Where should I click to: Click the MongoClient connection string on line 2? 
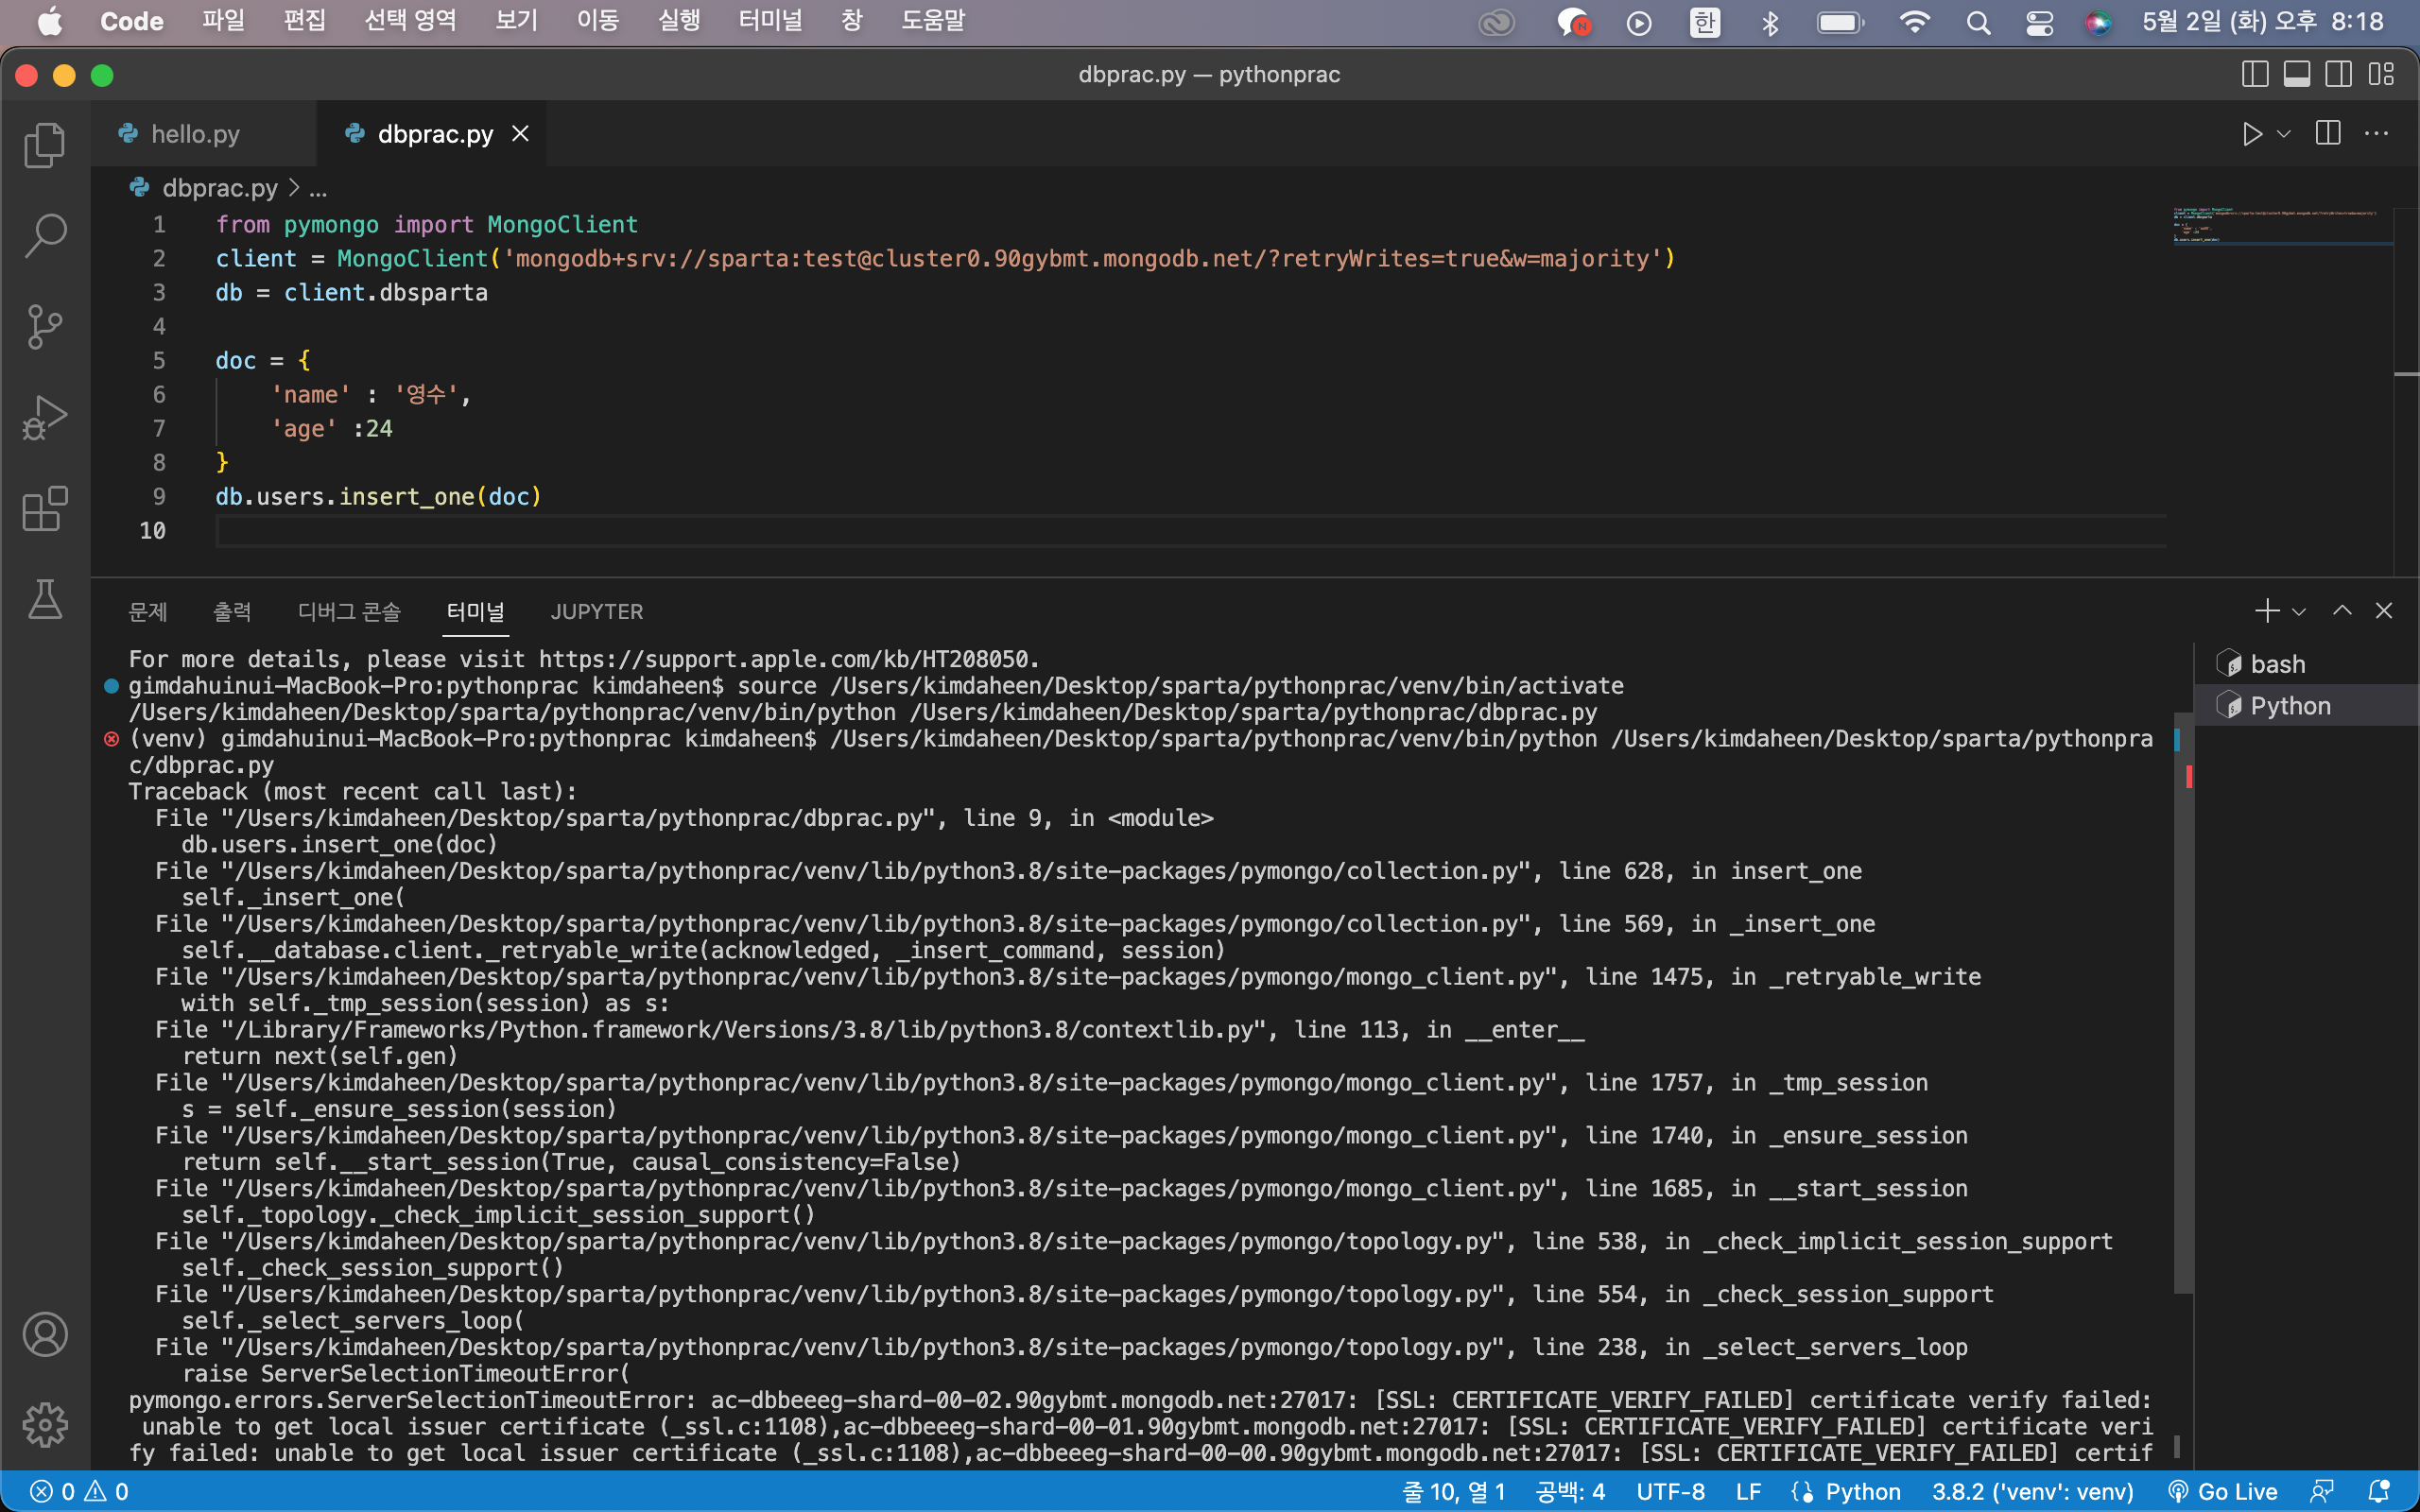[1082, 259]
